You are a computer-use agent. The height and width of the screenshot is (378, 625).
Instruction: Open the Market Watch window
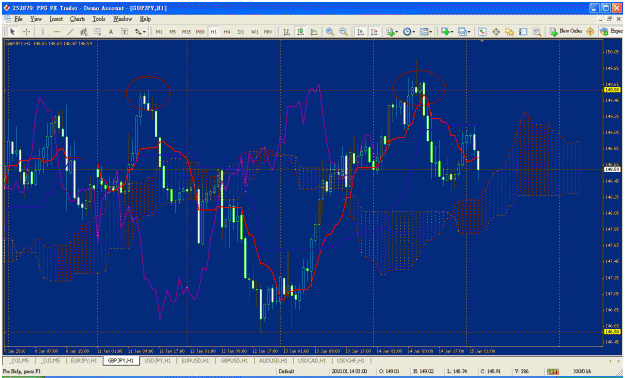click(482, 32)
